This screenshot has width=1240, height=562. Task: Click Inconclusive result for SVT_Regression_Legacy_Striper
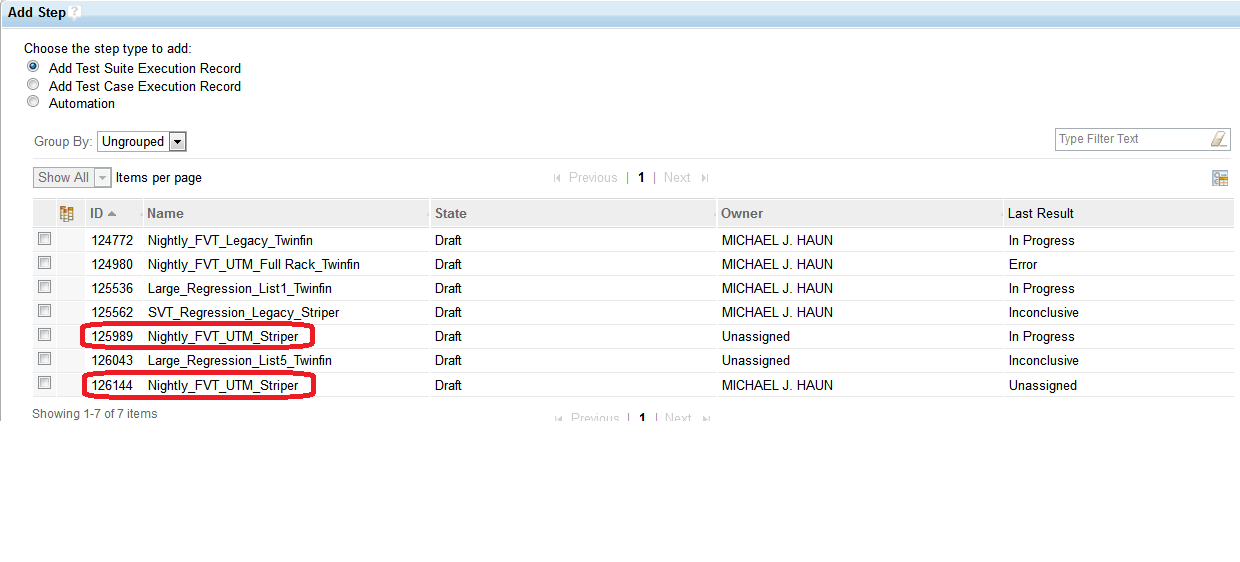(1043, 312)
